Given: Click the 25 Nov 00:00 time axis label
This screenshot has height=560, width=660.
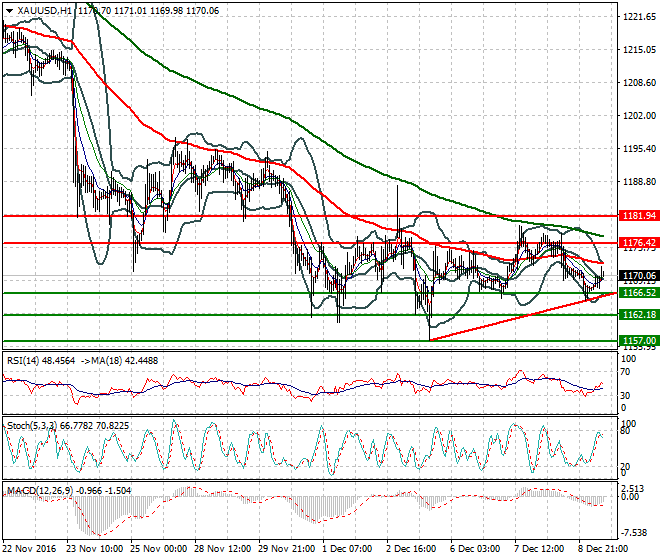Looking at the screenshot, I should [159, 549].
